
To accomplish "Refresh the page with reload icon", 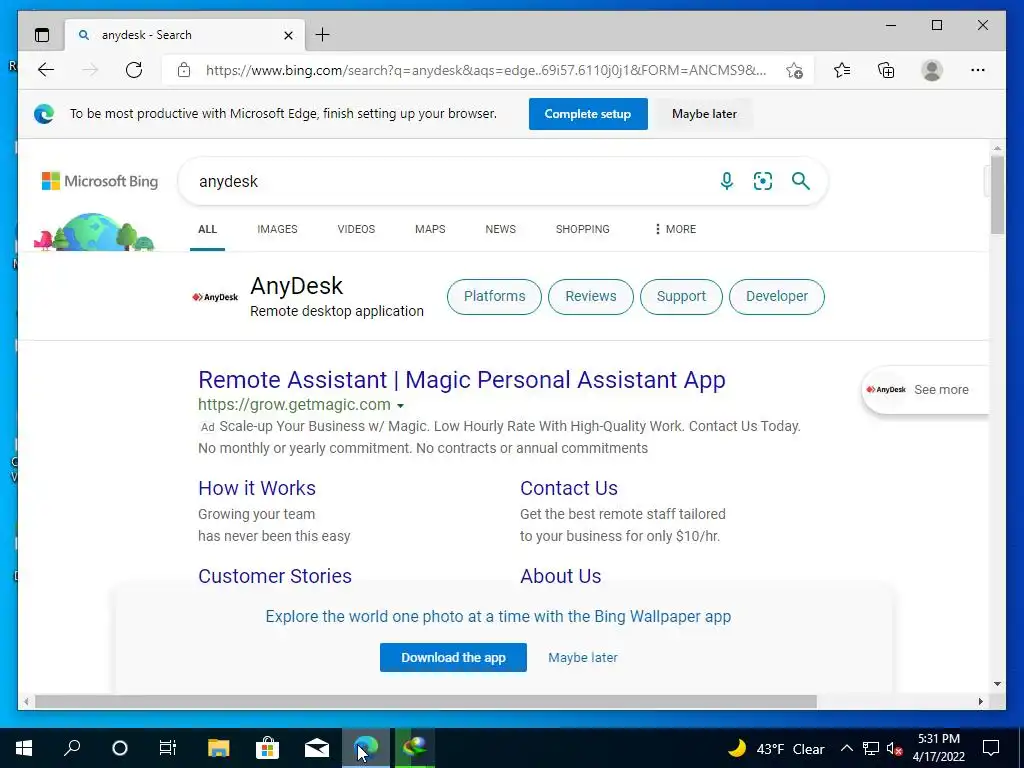I will click(134, 70).
